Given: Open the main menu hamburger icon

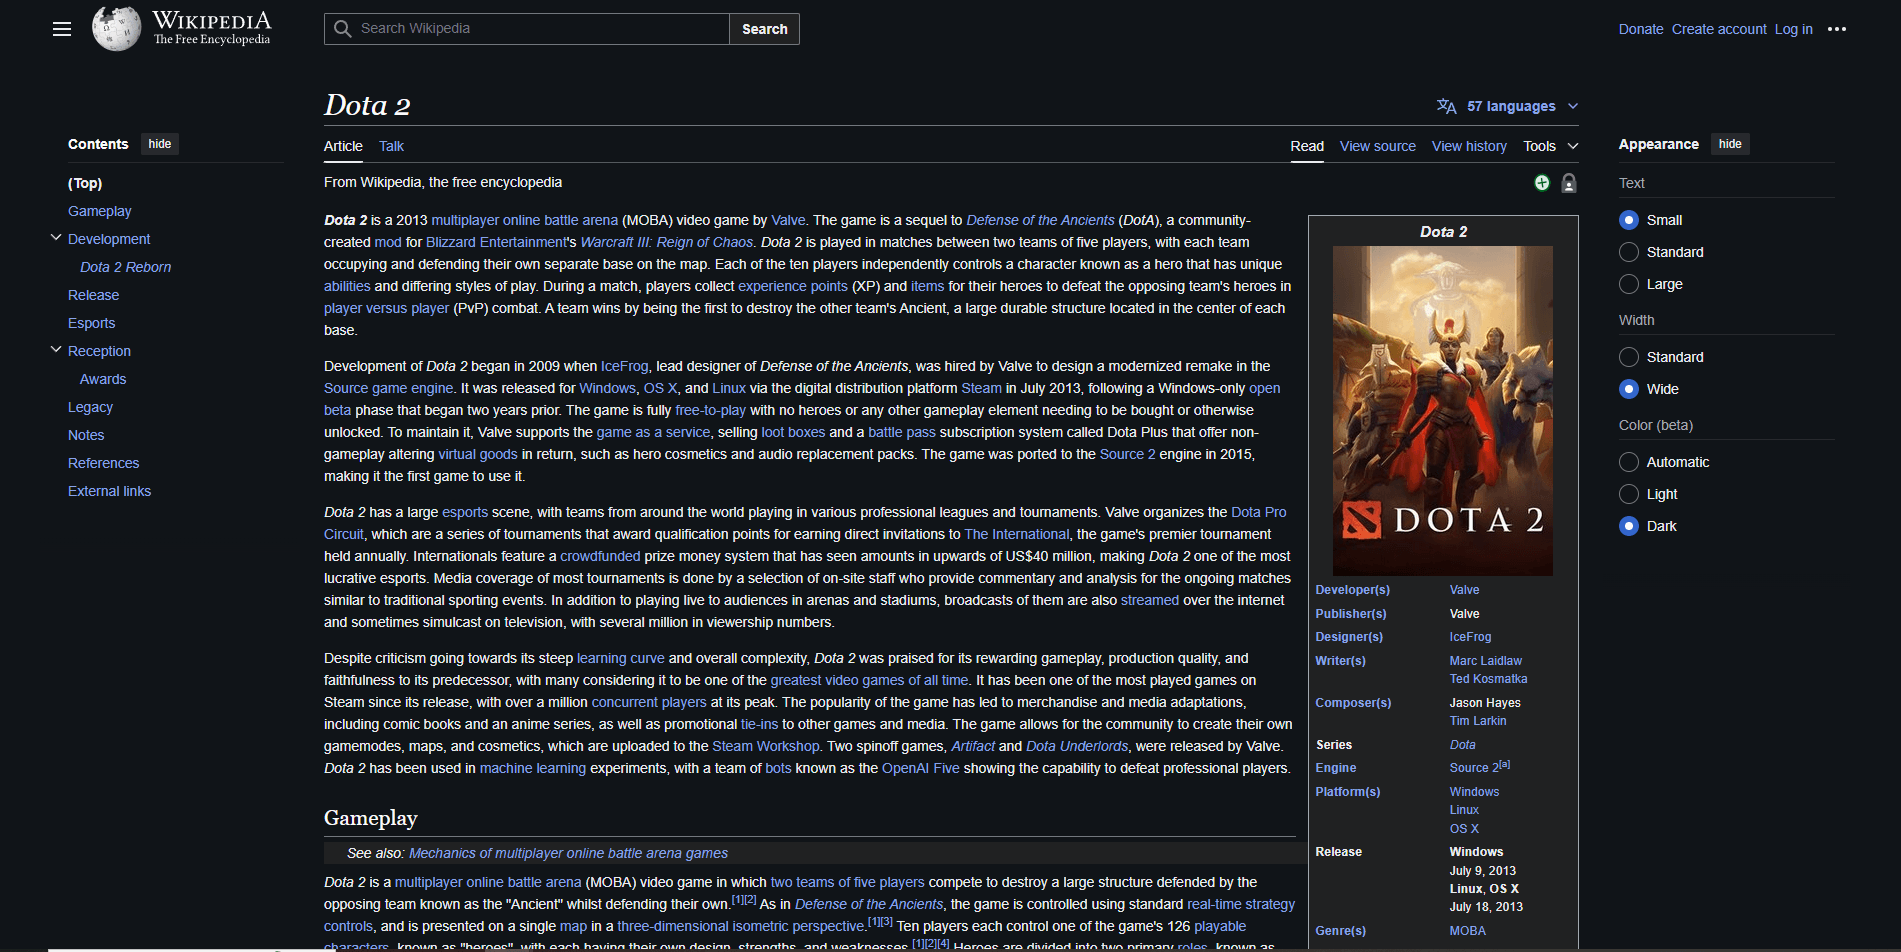Looking at the screenshot, I should (x=62, y=29).
